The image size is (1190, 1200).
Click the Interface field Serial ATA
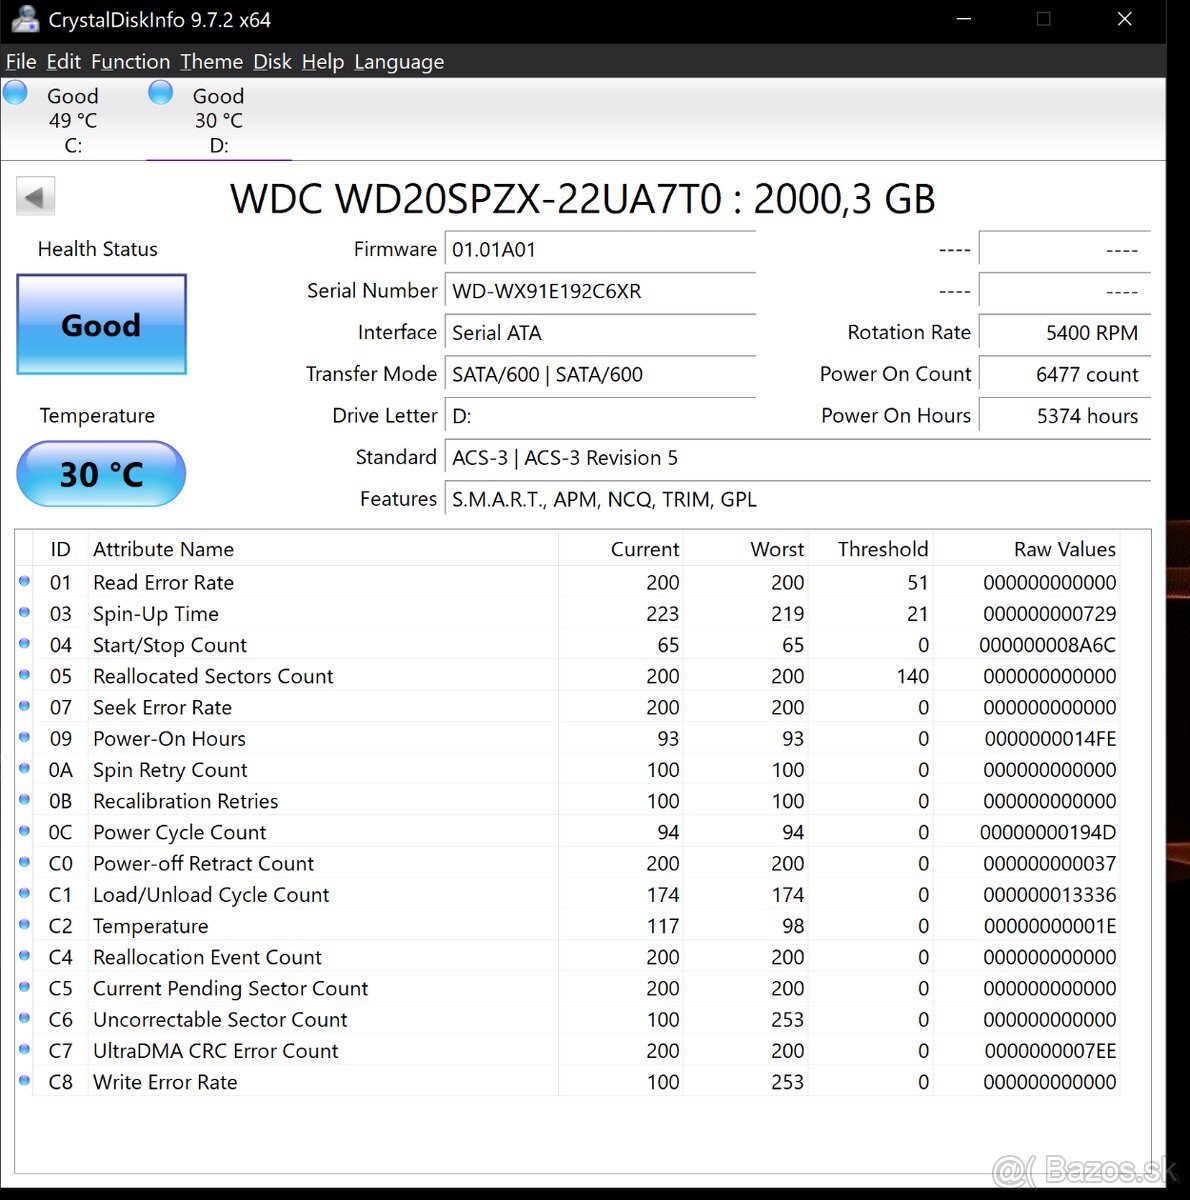click(x=600, y=333)
